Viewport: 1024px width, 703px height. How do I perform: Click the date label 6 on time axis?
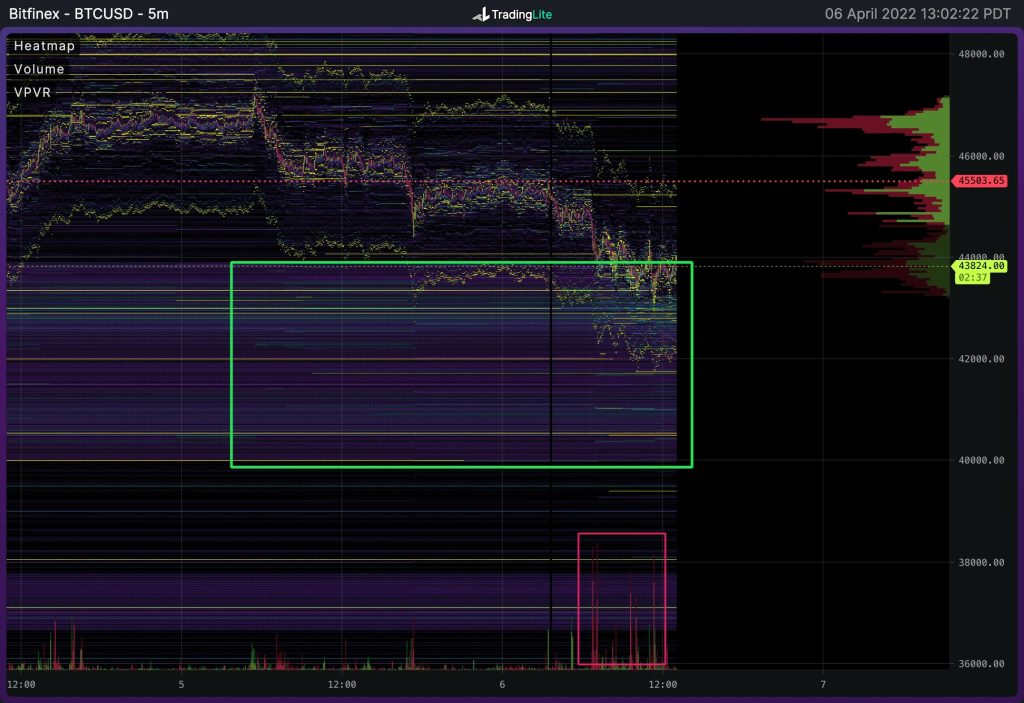pyautogui.click(x=502, y=684)
